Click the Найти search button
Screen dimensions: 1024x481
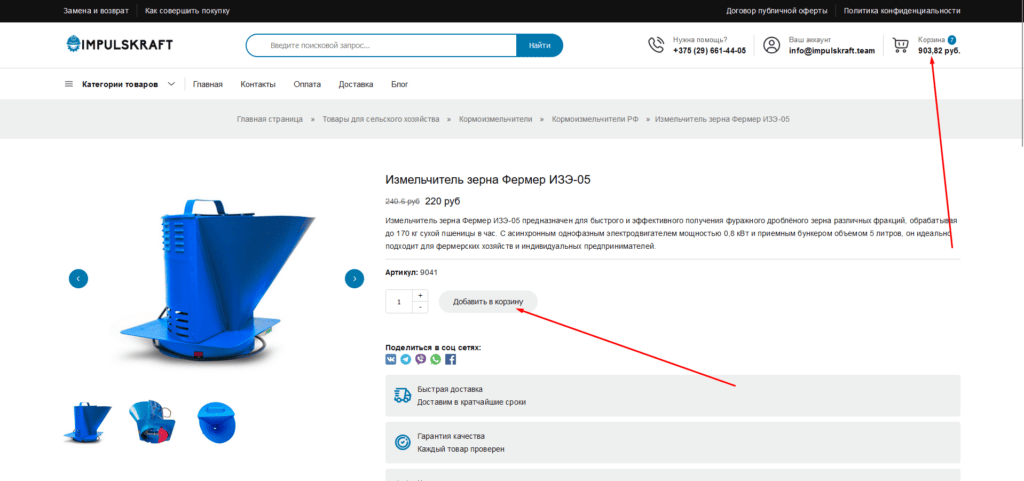click(x=539, y=45)
